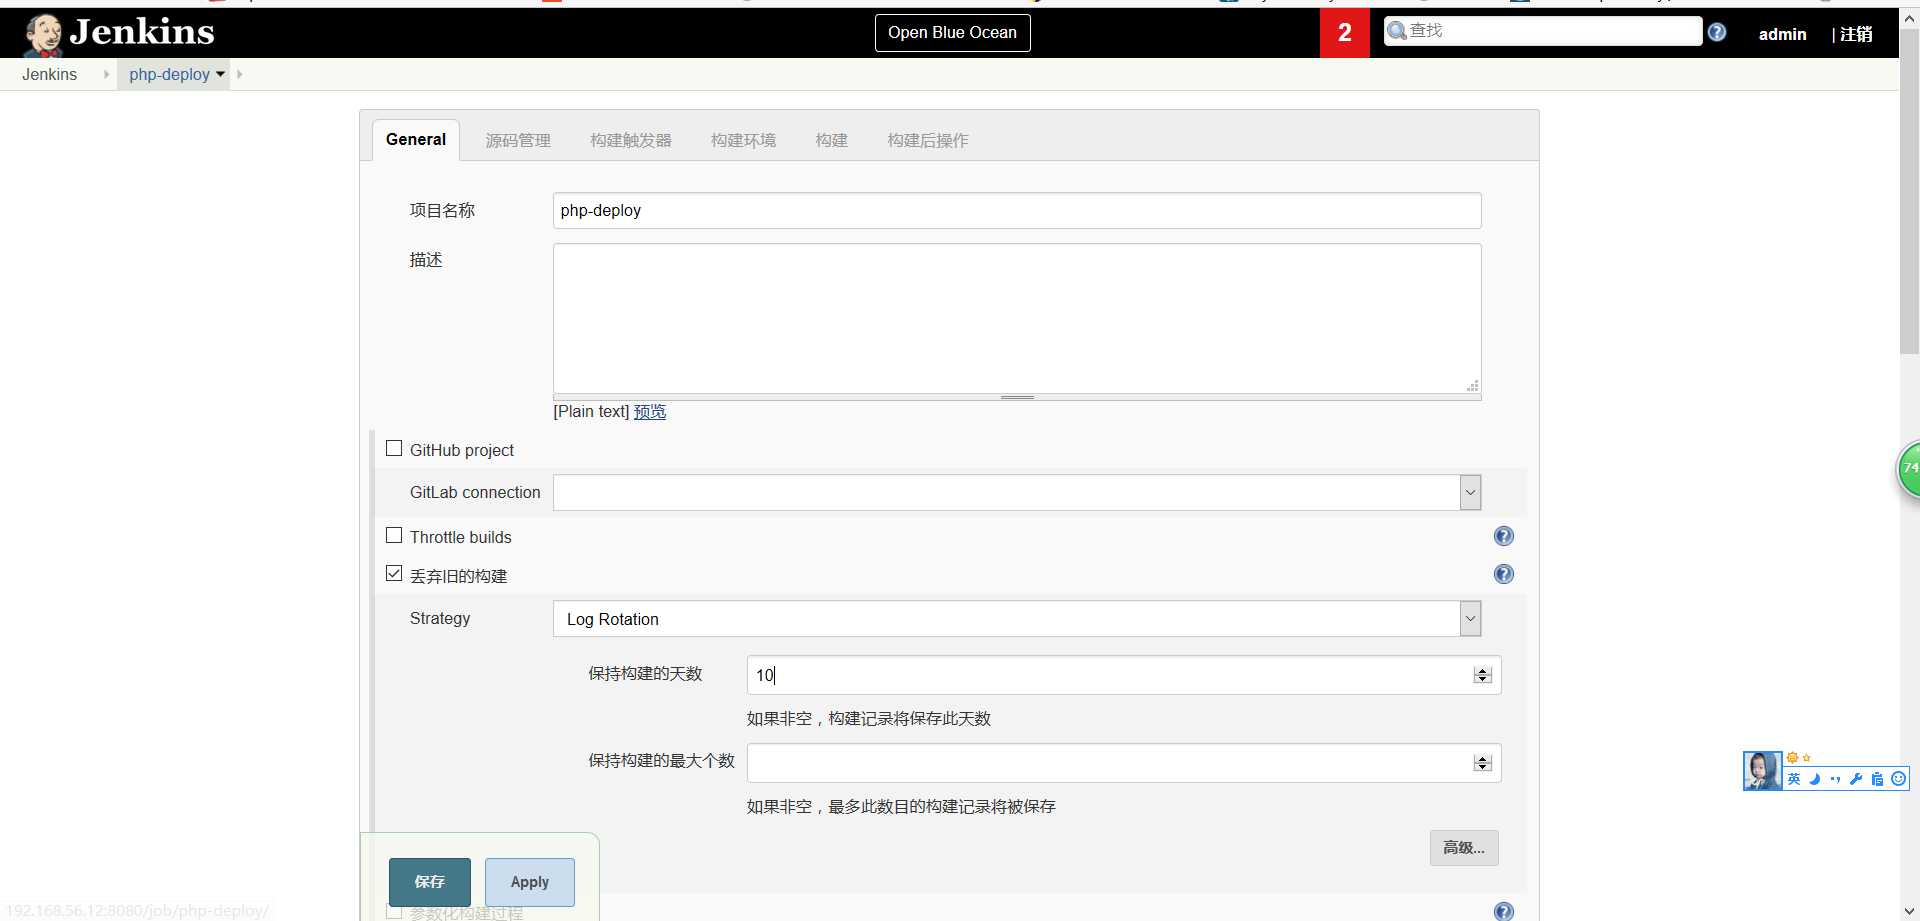This screenshot has width=1920, height=921.
Task: Click stepper on 保持构建的最大个数 field
Action: pyautogui.click(x=1482, y=763)
